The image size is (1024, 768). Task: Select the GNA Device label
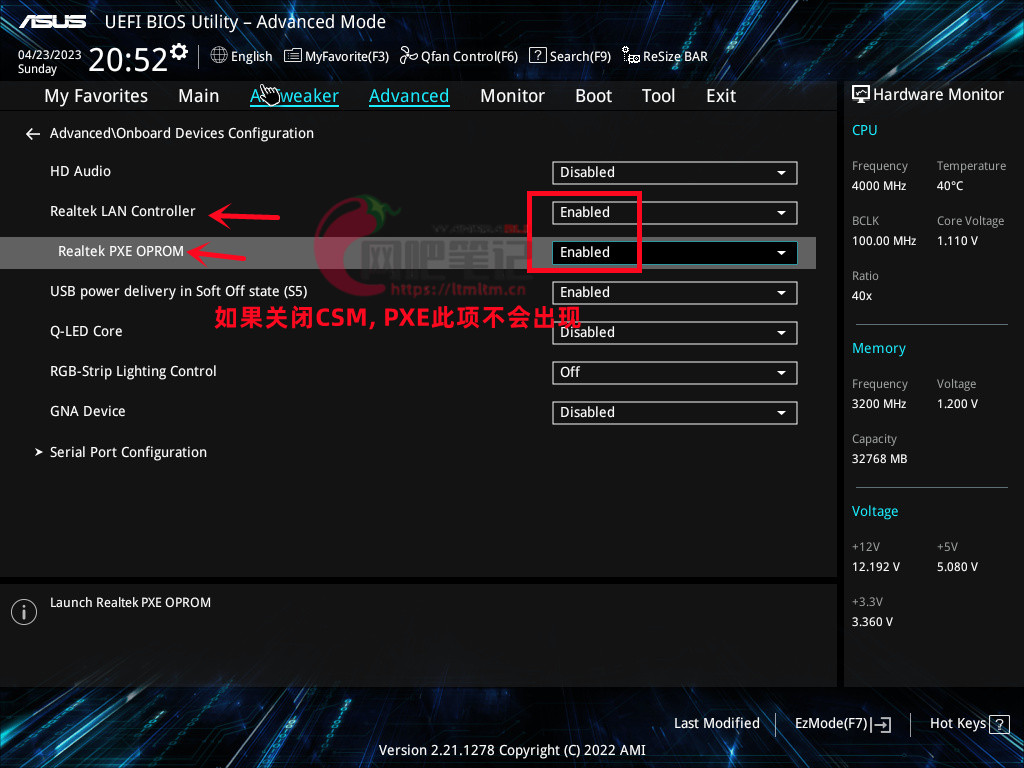(x=88, y=411)
